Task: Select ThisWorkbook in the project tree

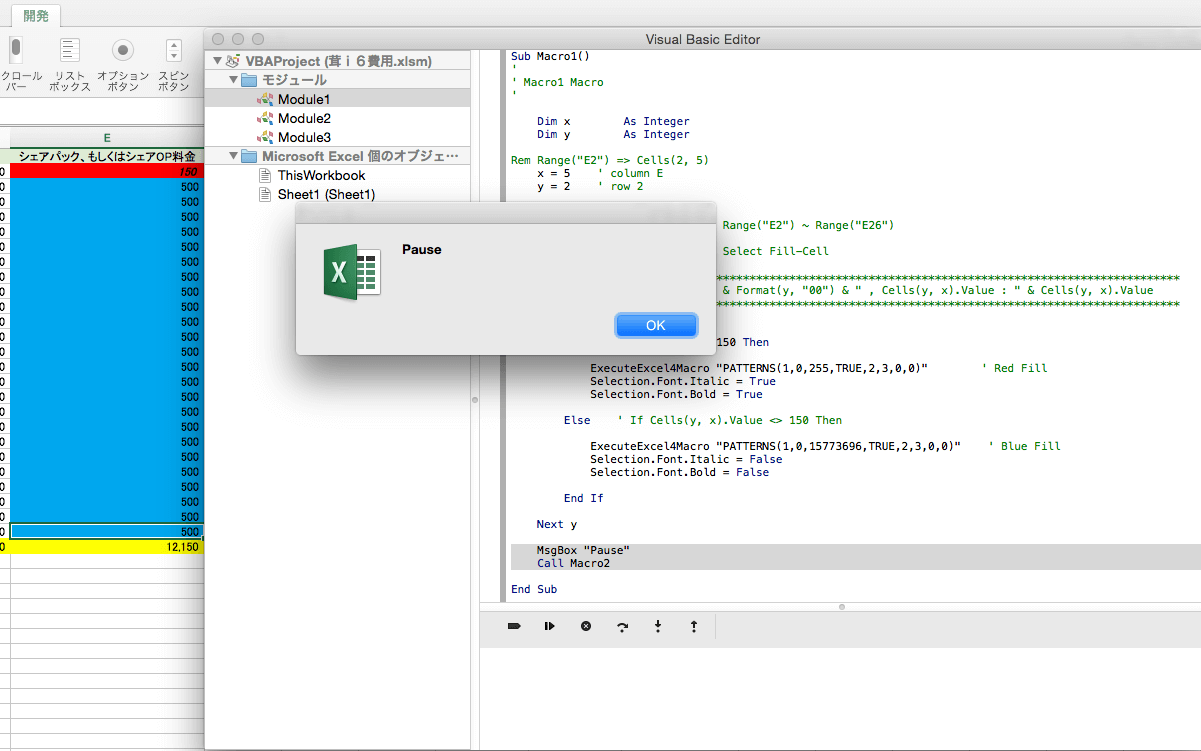Action: (321, 175)
